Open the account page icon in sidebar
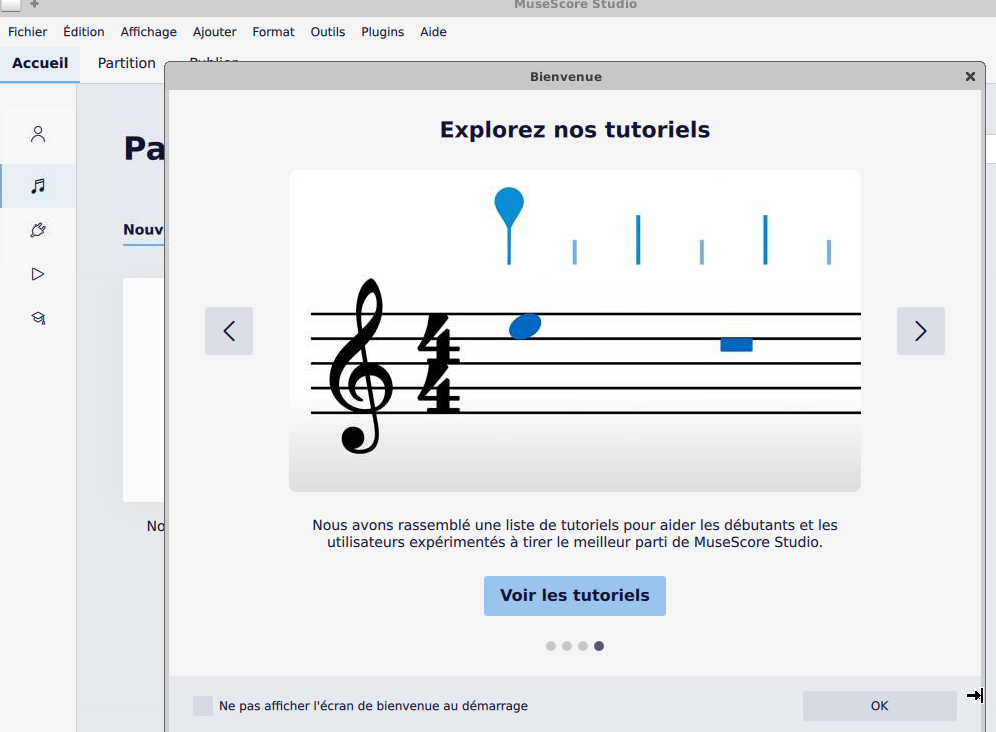This screenshot has height=732, width=996. tap(38, 134)
